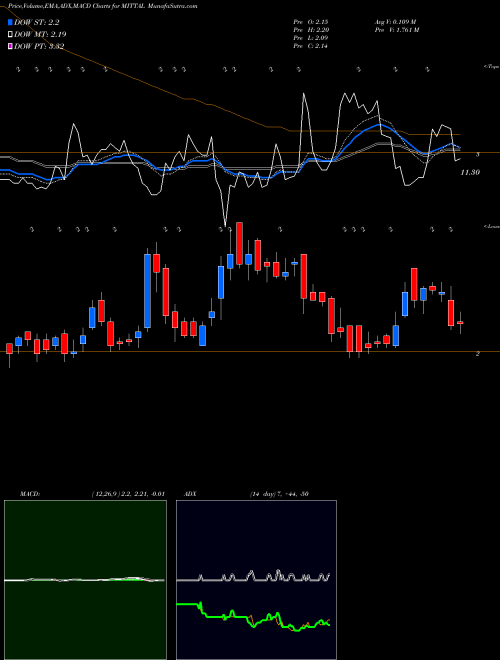The width and height of the screenshot is (500, 660).
Task: Open the dark blue ADX indicator chart panel
Action: 256,580
